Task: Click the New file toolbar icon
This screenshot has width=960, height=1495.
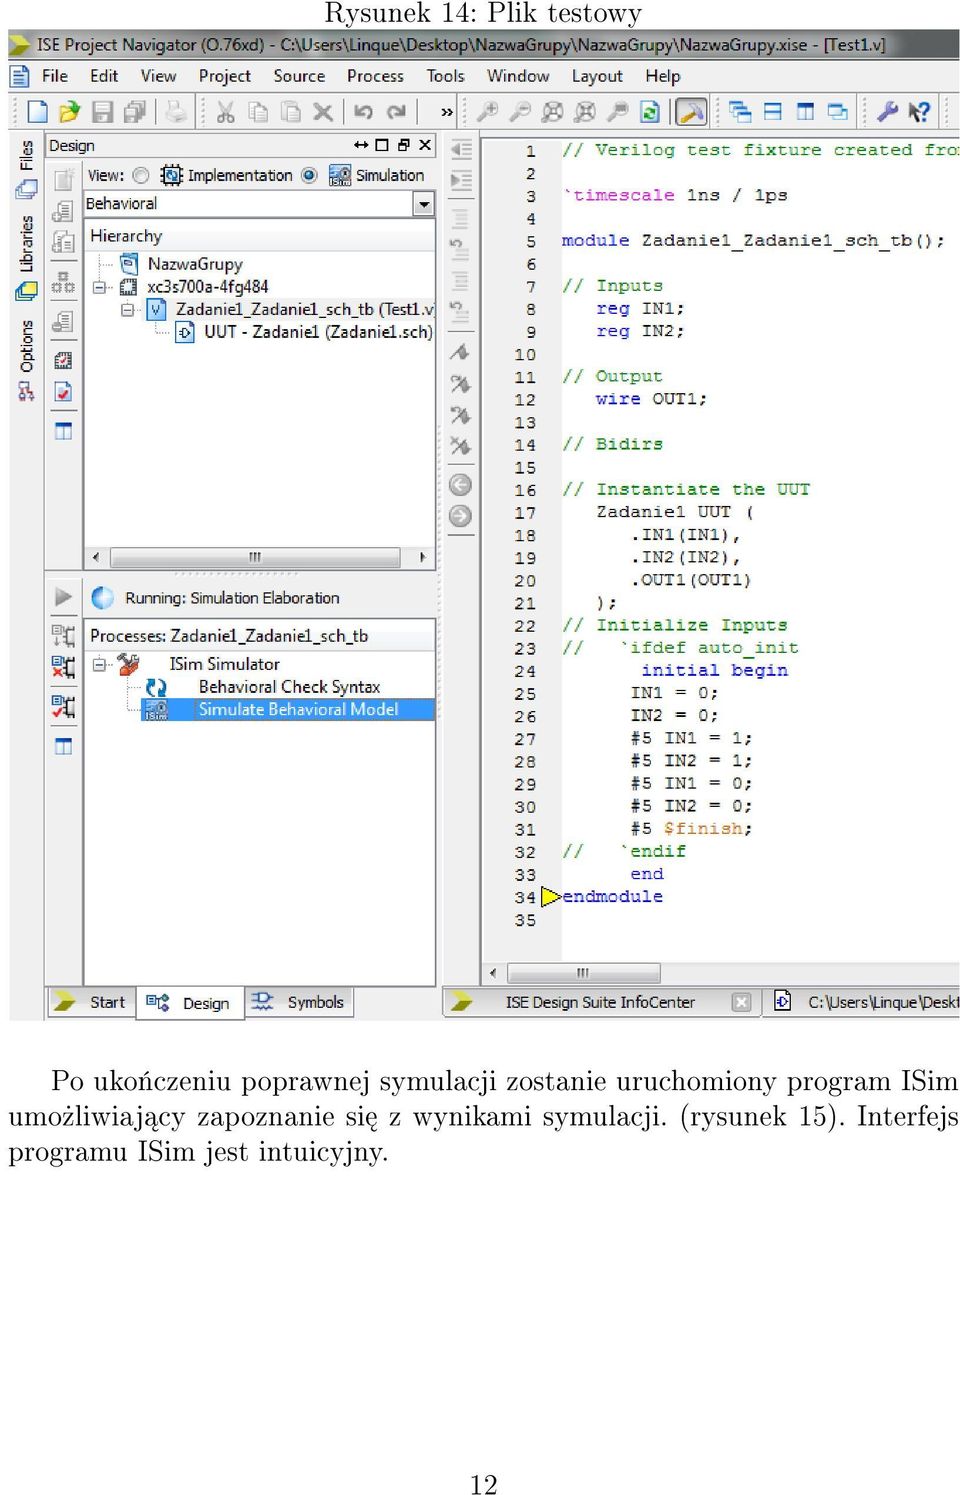Action: (x=37, y=112)
